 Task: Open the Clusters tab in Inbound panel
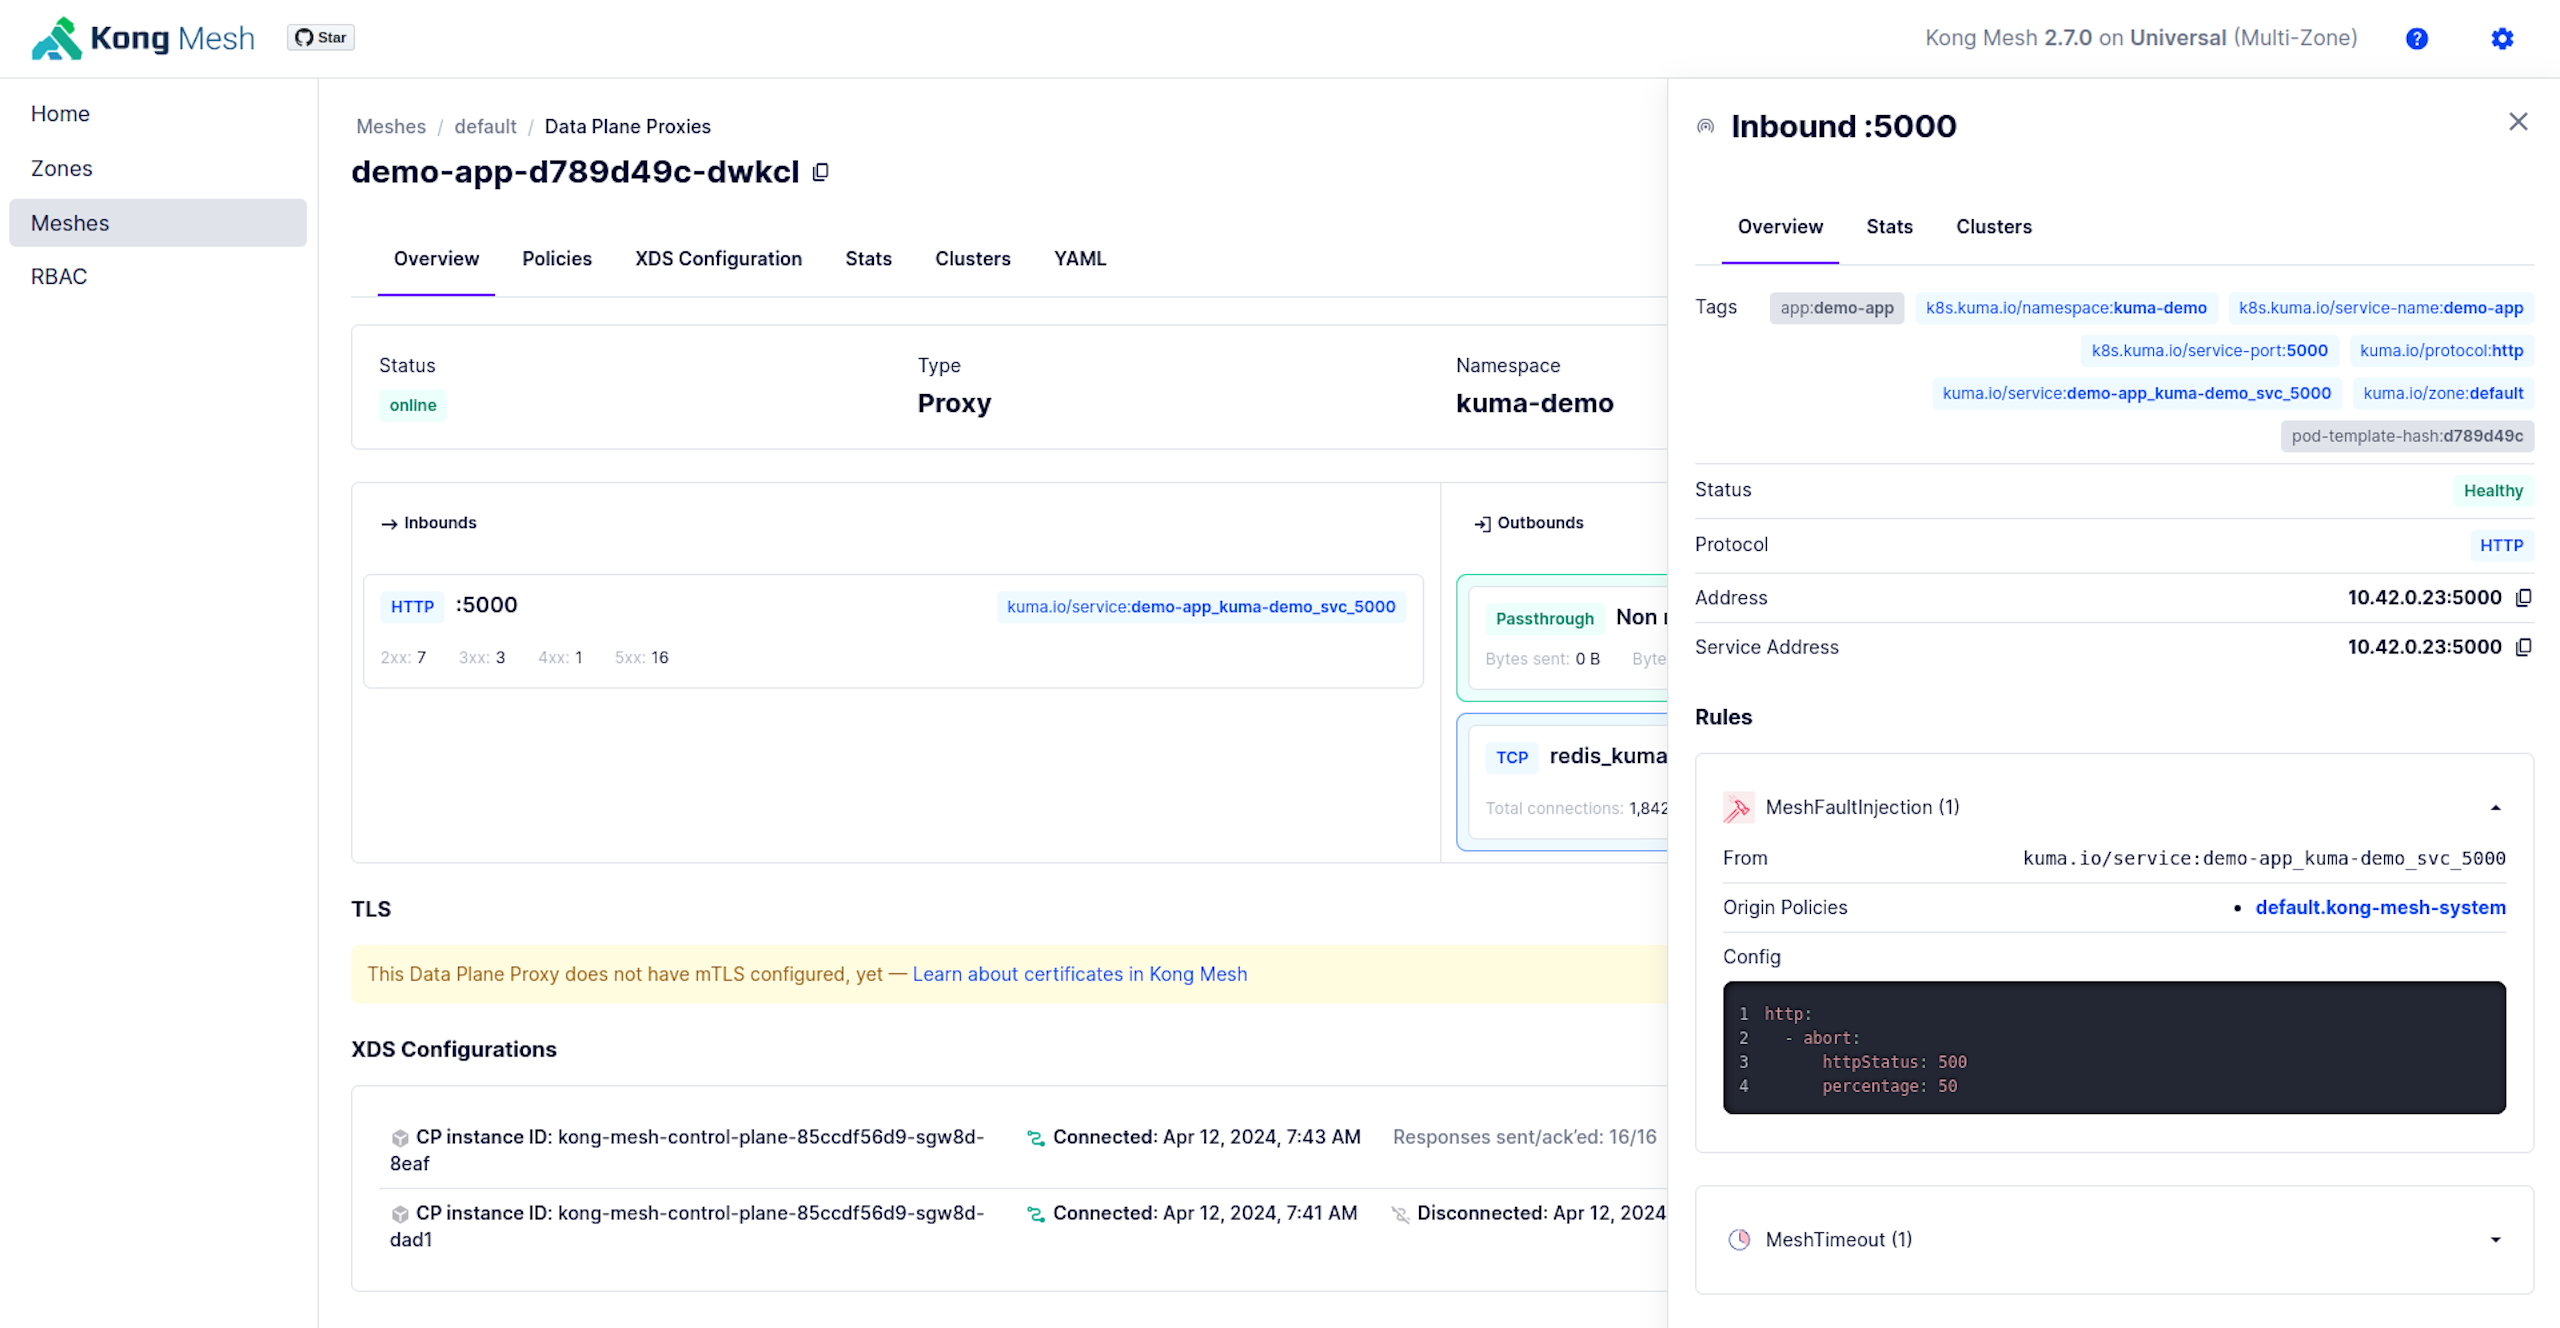tap(1993, 227)
